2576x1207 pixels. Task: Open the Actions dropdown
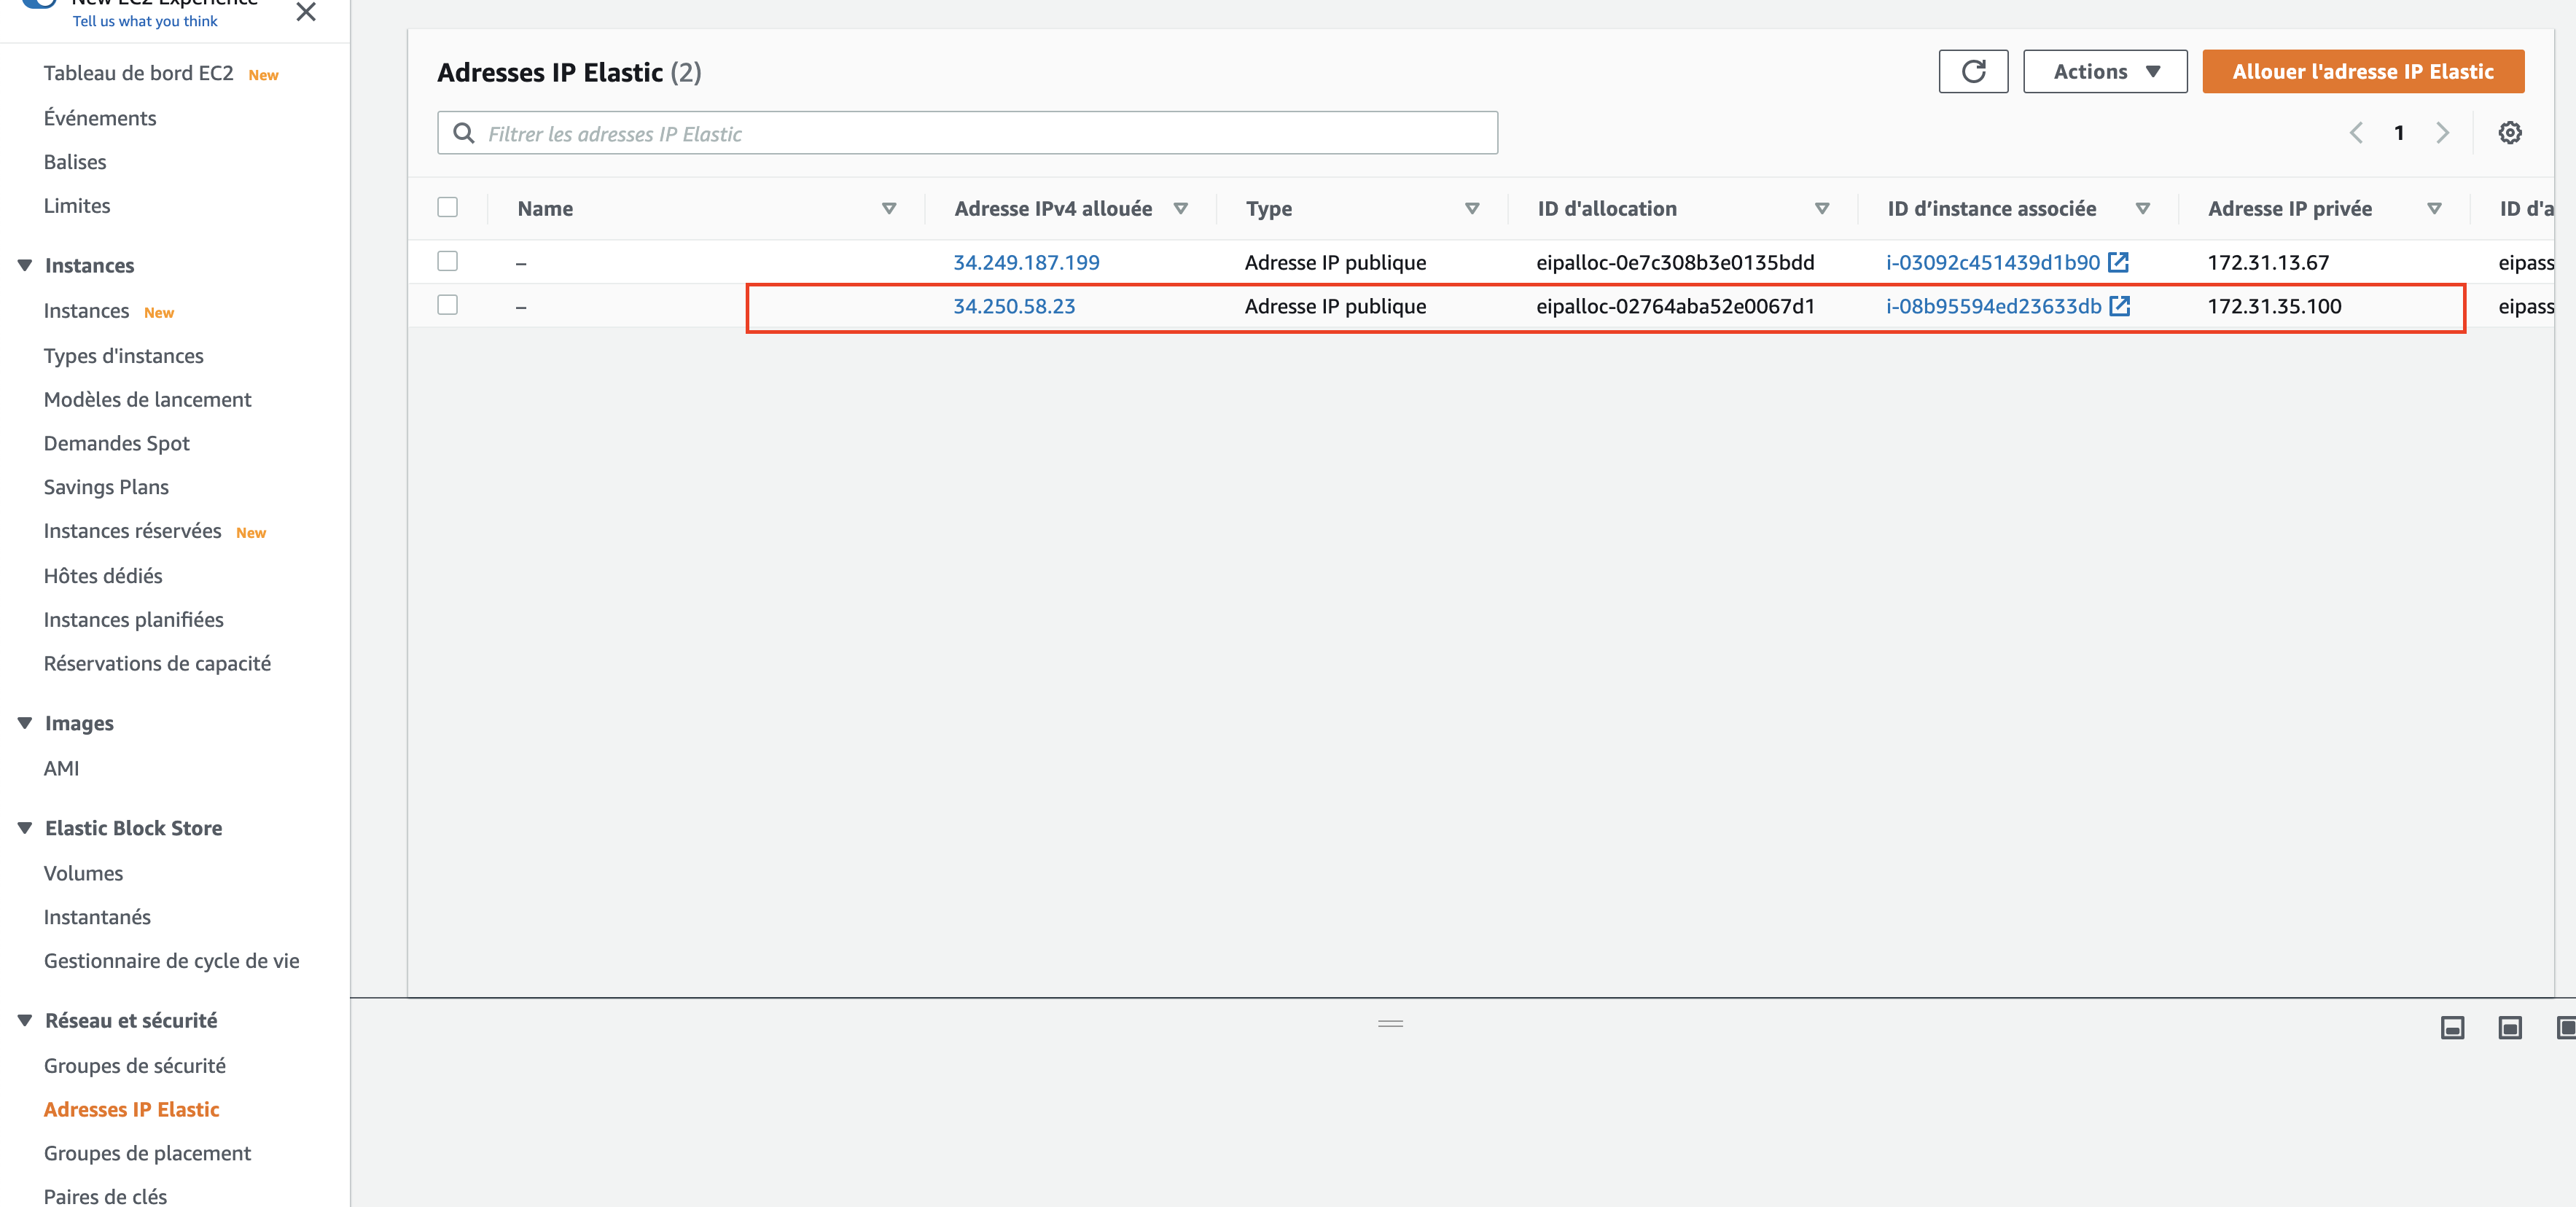(x=2104, y=72)
